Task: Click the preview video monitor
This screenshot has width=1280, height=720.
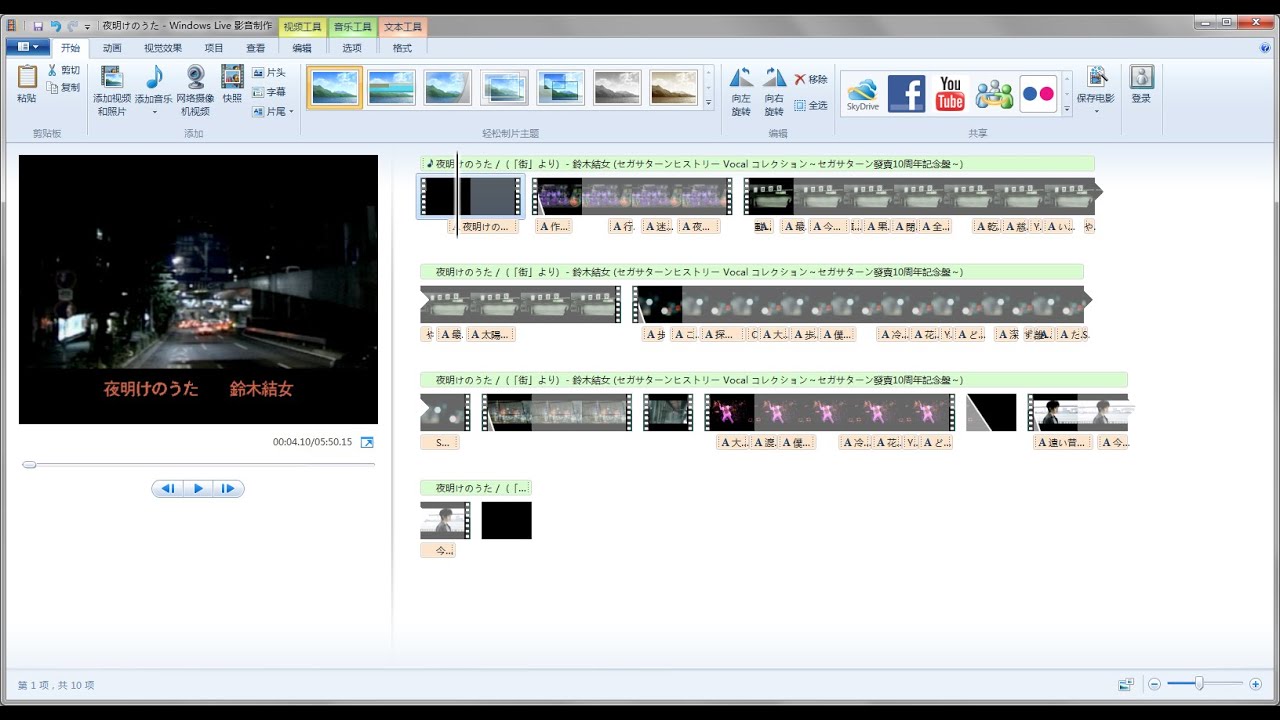Action: [198, 289]
